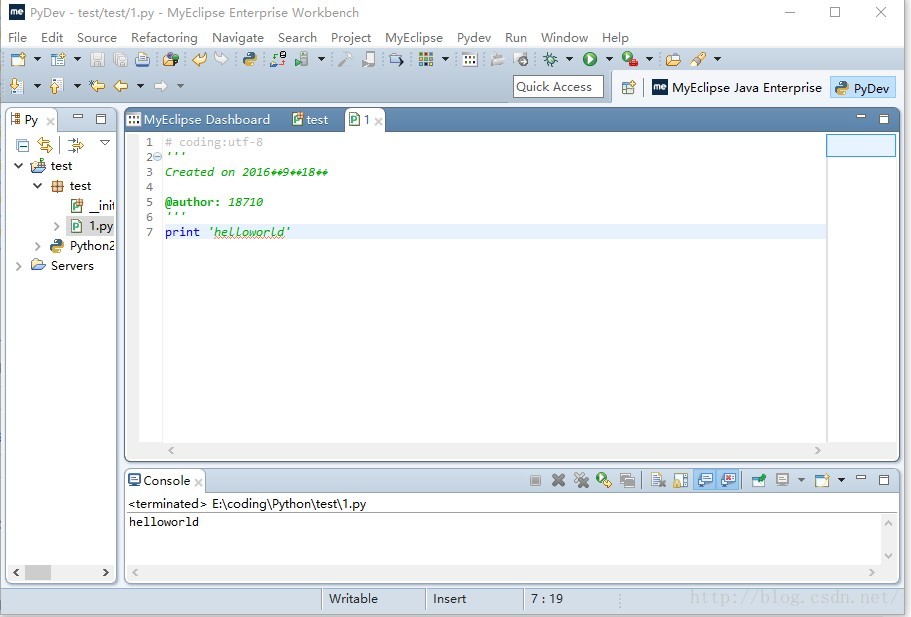The width and height of the screenshot is (911, 617).
Task: Open the Run button dropdown arrow
Action: pyautogui.click(x=607, y=60)
